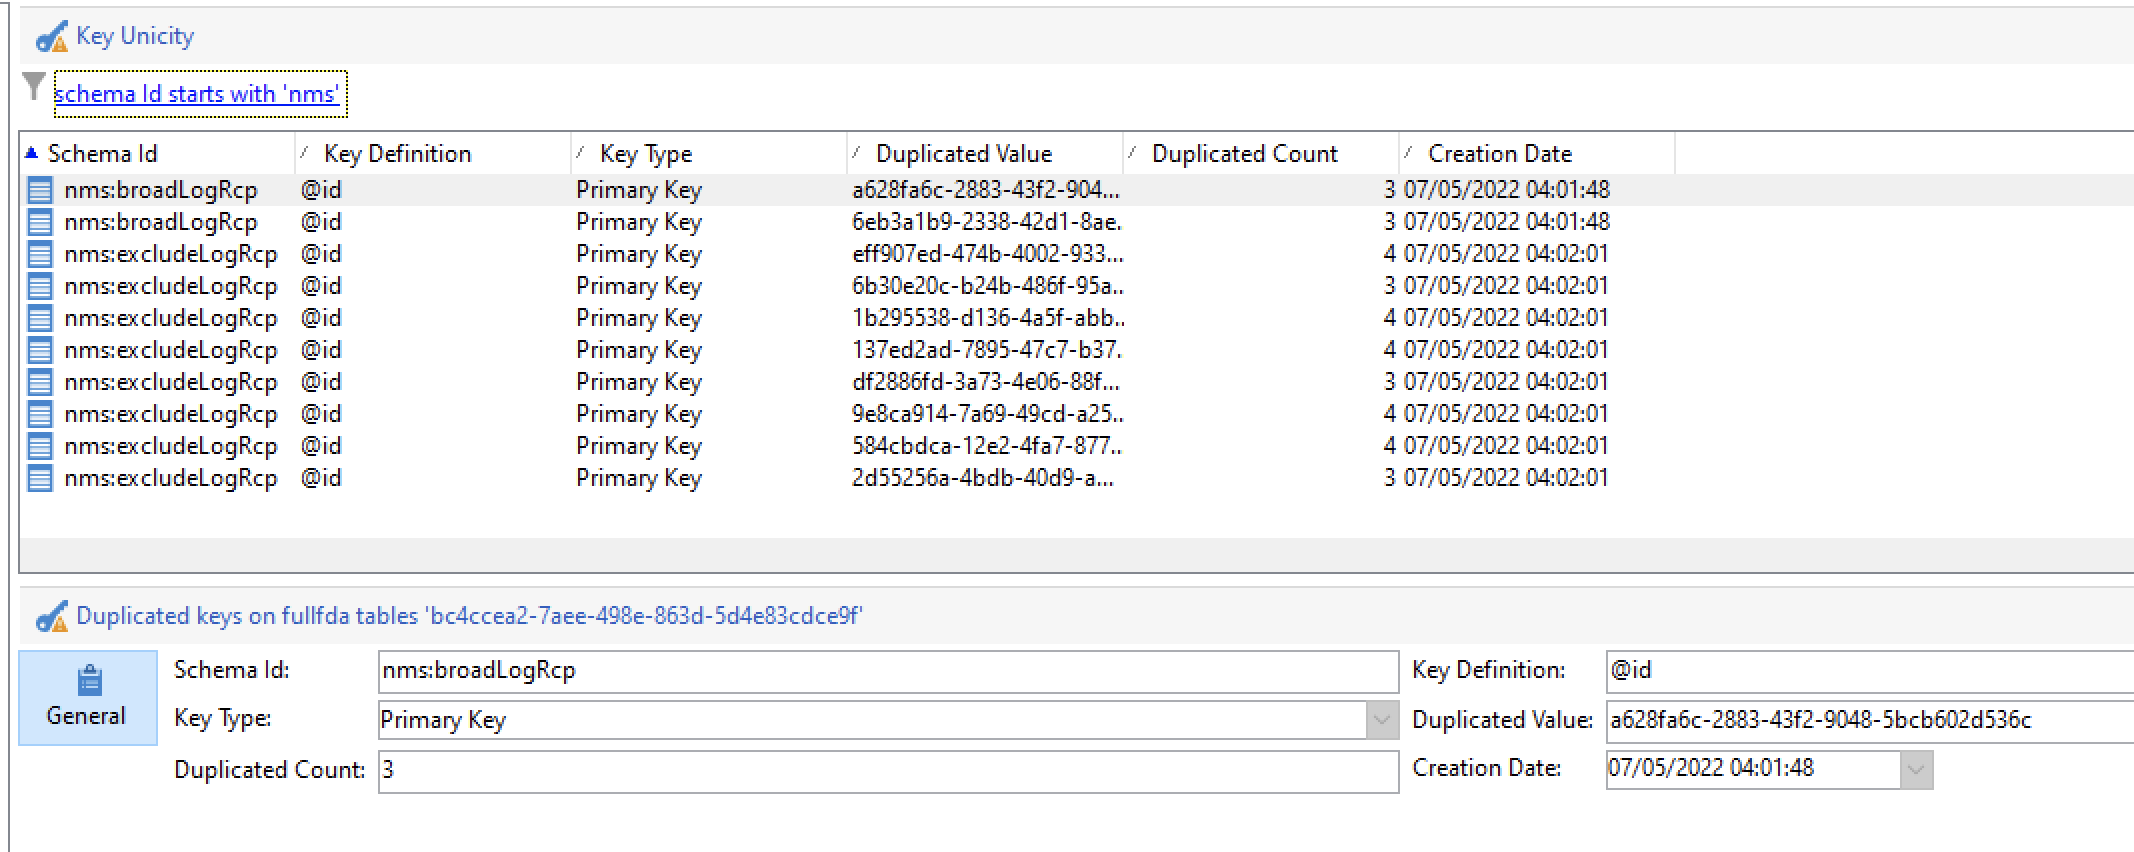Screen dimensions: 2134x852
Task: Click the Duplicated Value input field
Action: 1870,721
